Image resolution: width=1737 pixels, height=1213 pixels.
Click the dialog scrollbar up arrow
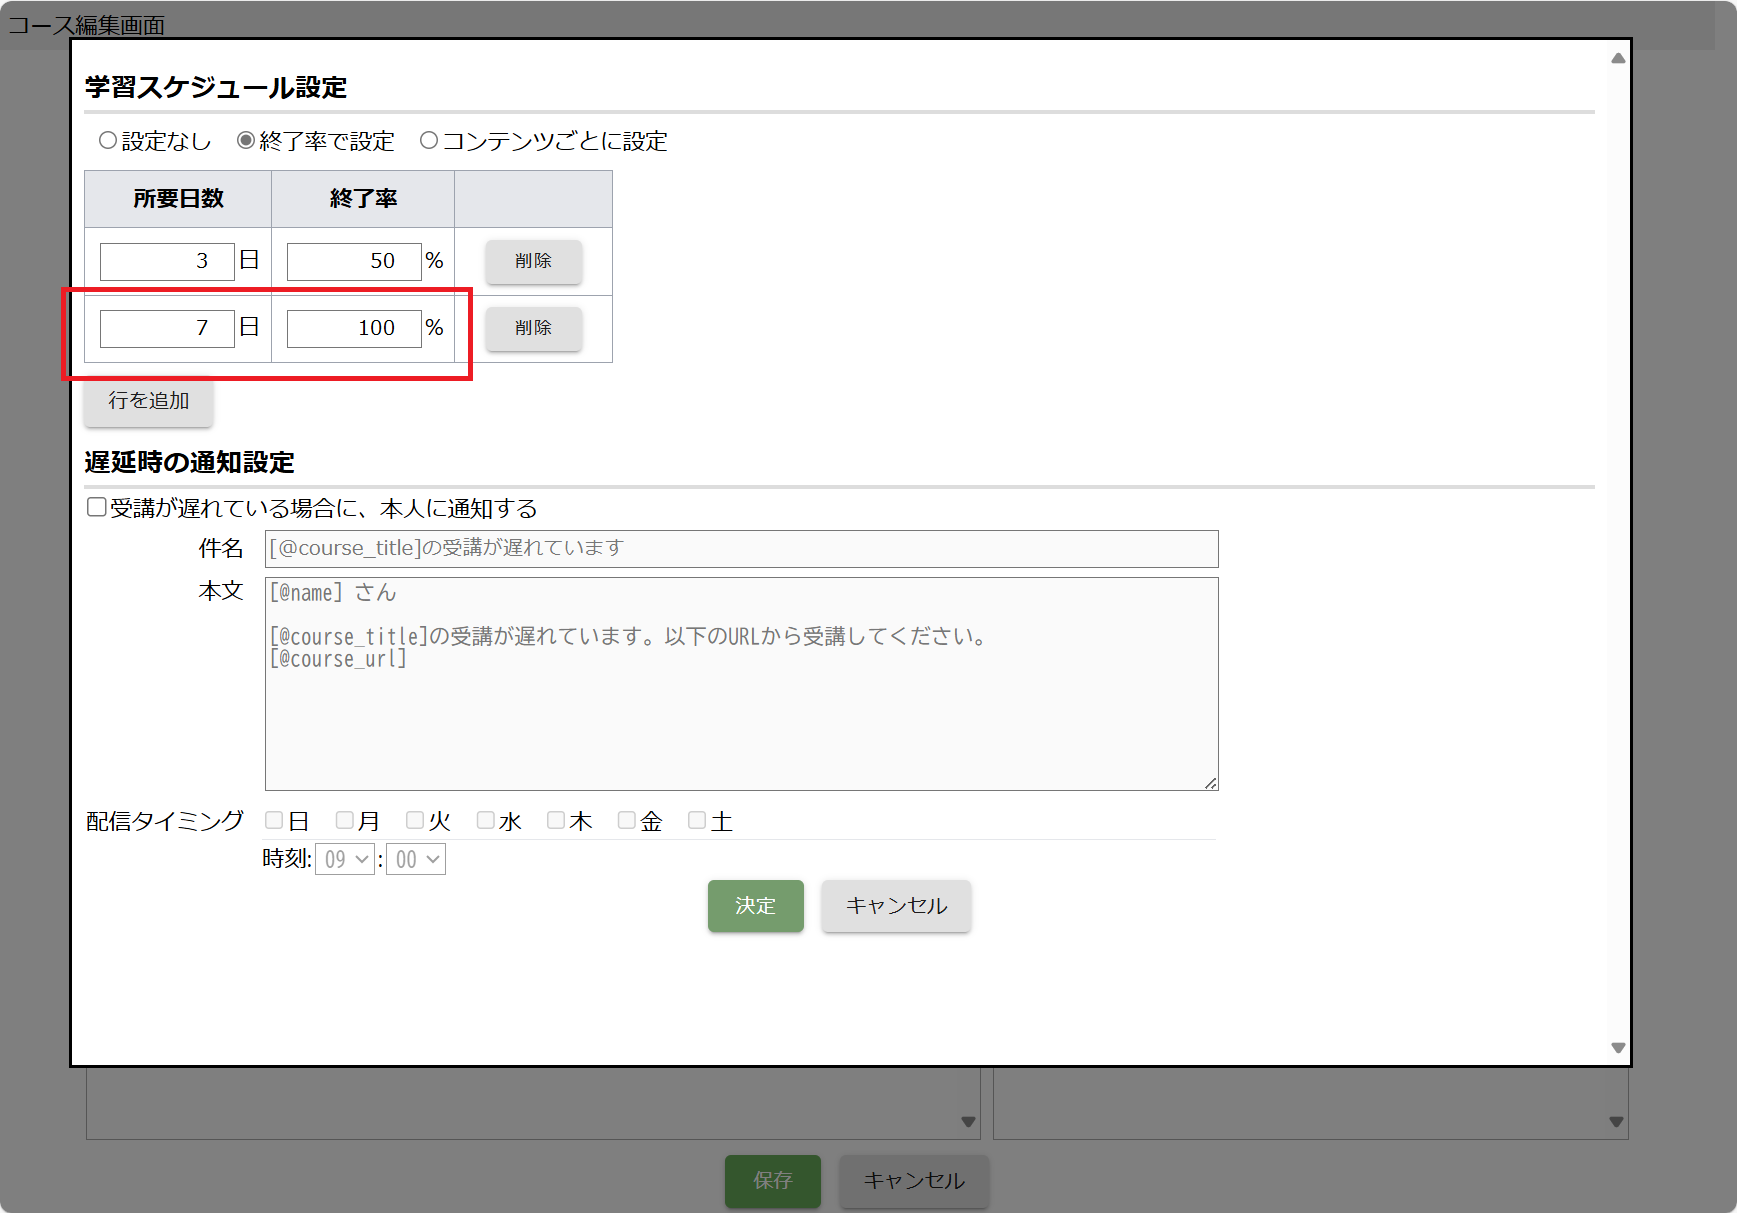pos(1618,58)
